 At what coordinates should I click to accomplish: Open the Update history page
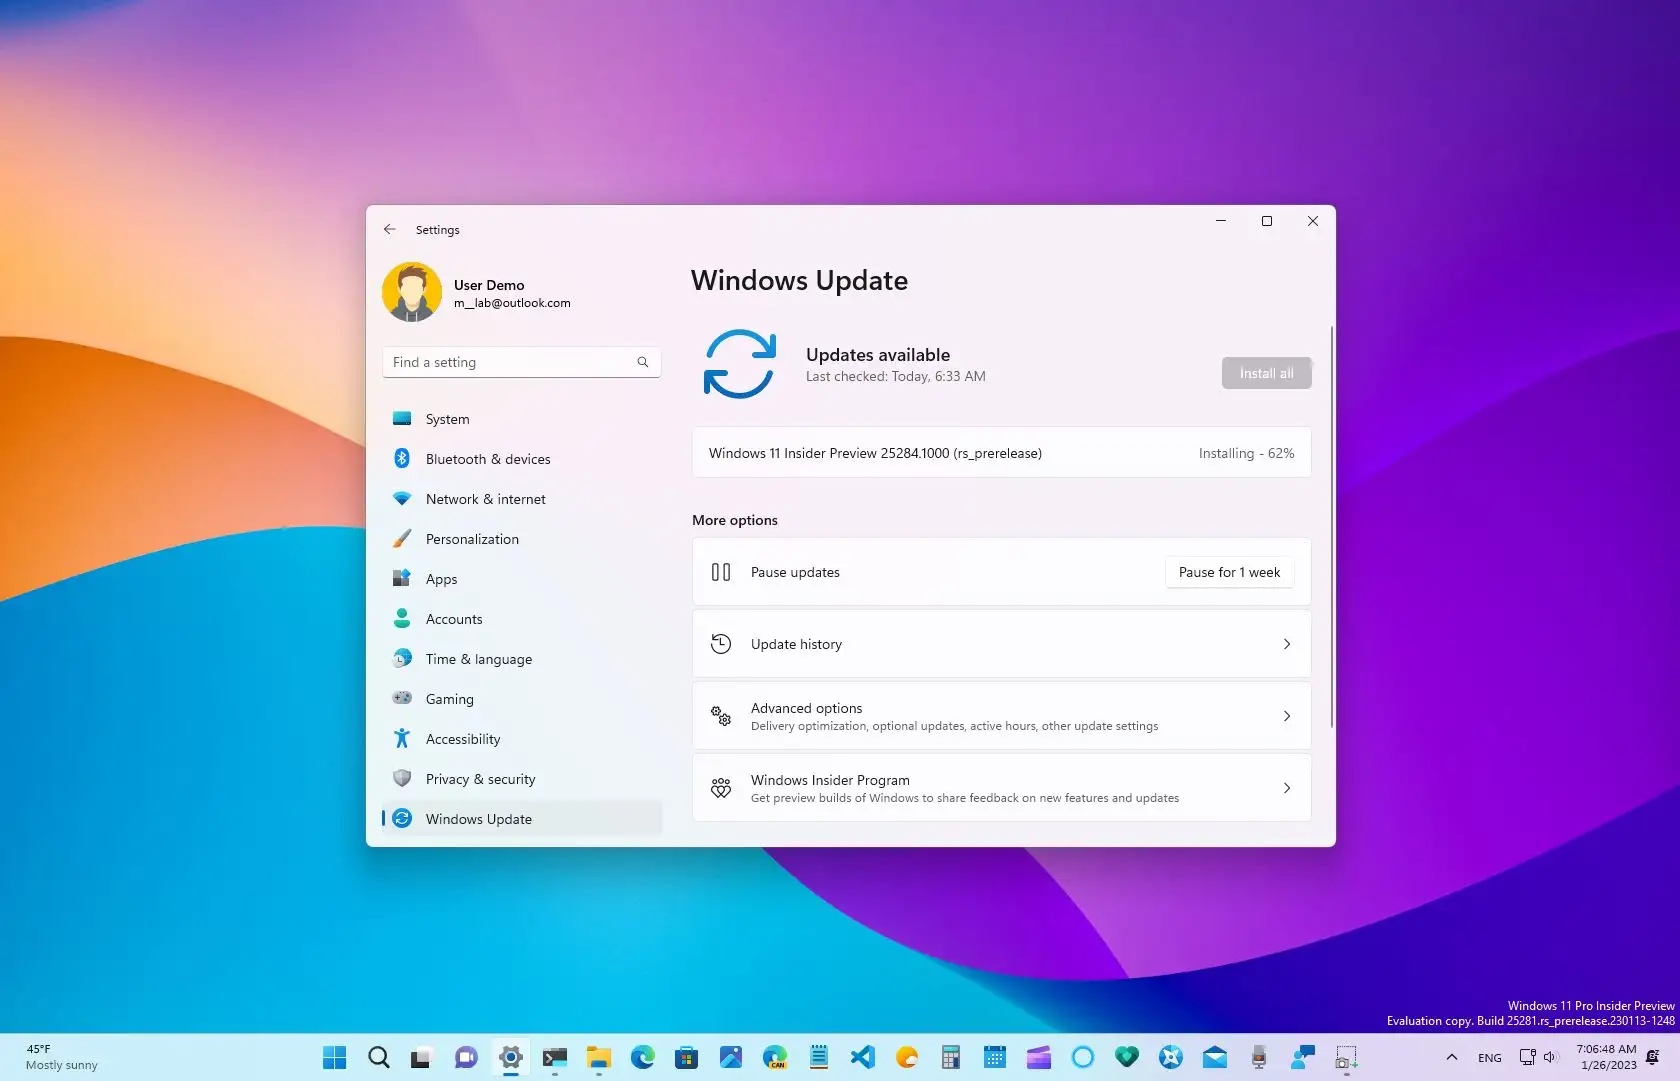click(x=1001, y=644)
